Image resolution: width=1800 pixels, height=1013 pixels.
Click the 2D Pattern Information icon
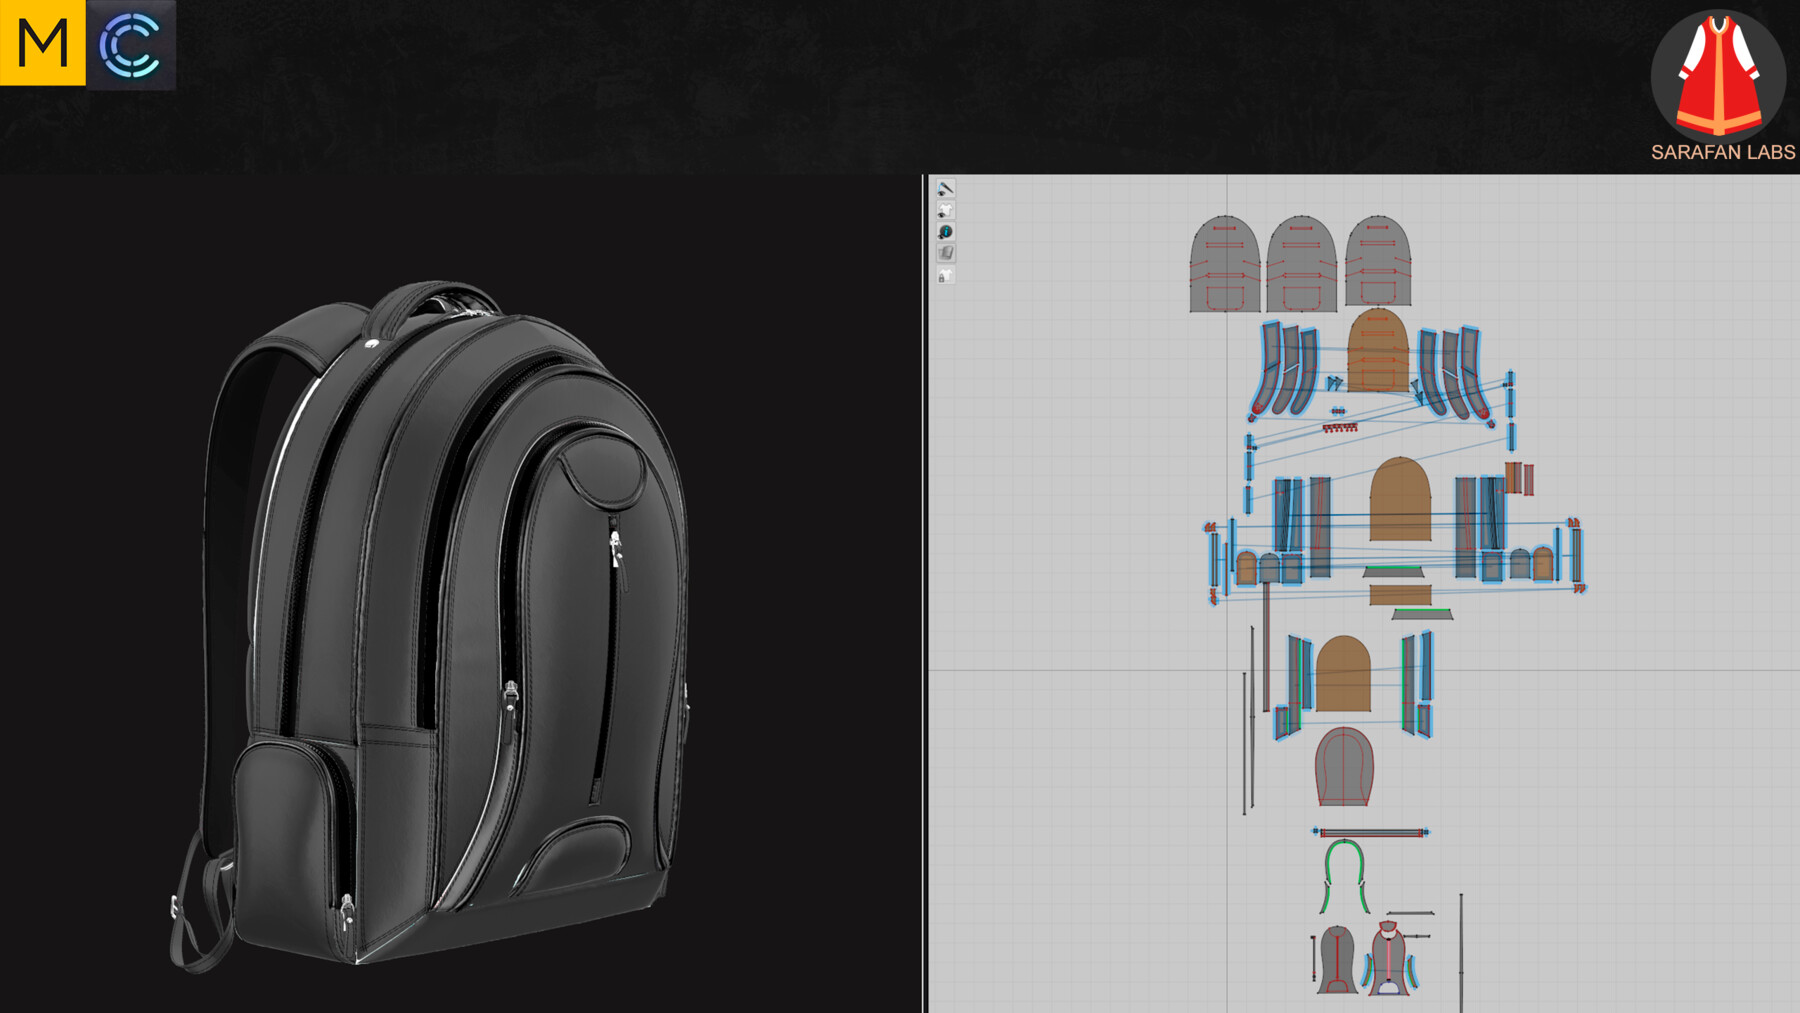pyautogui.click(x=945, y=231)
